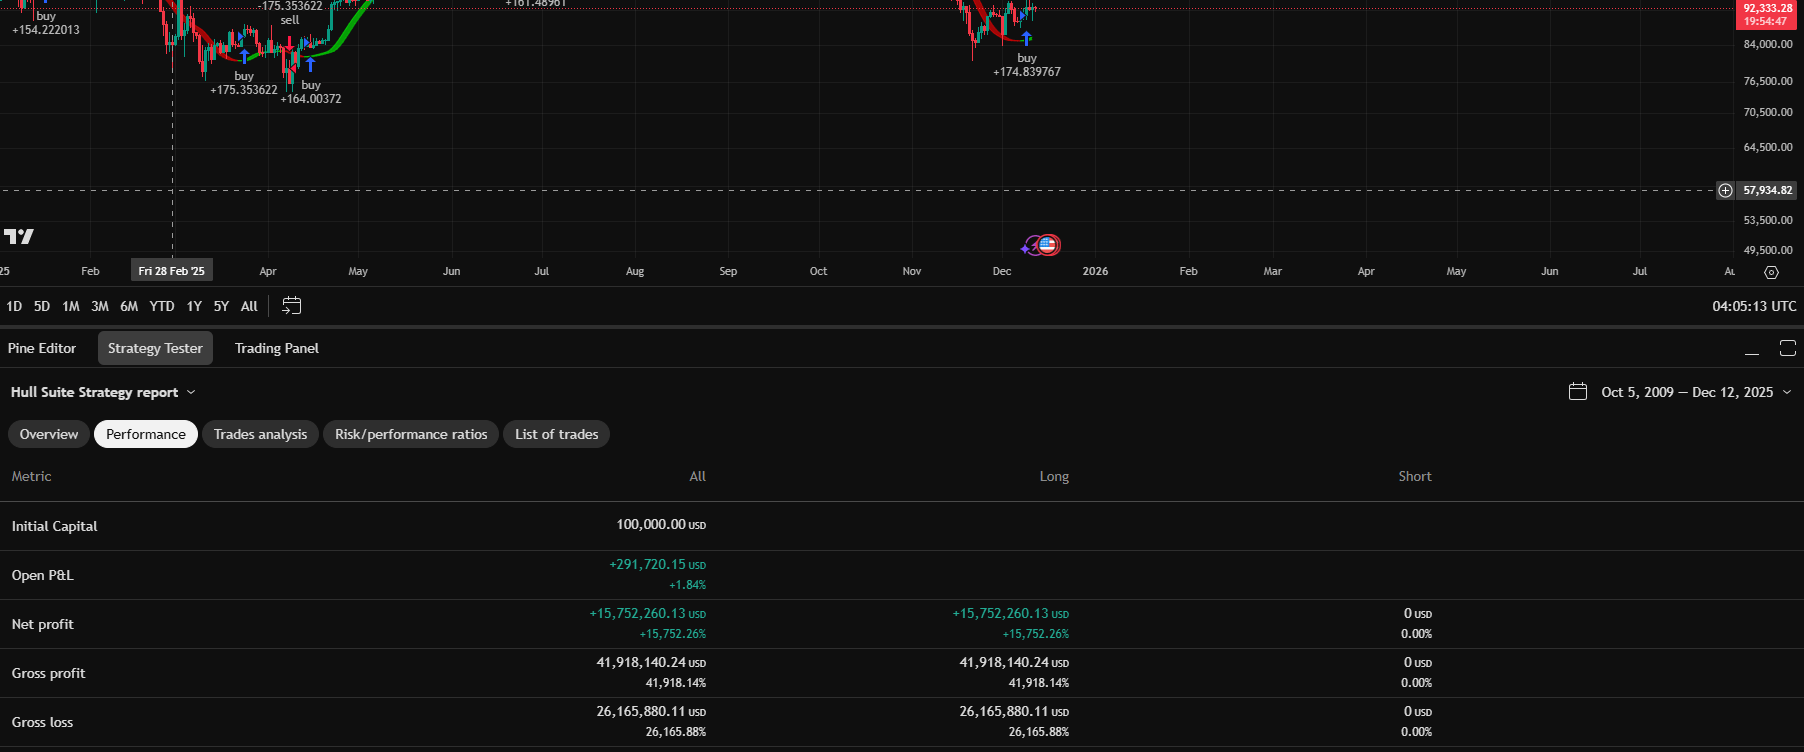Image resolution: width=1804 pixels, height=752 pixels.
Task: Open the Risk/performance ratios tab
Action: pos(411,434)
